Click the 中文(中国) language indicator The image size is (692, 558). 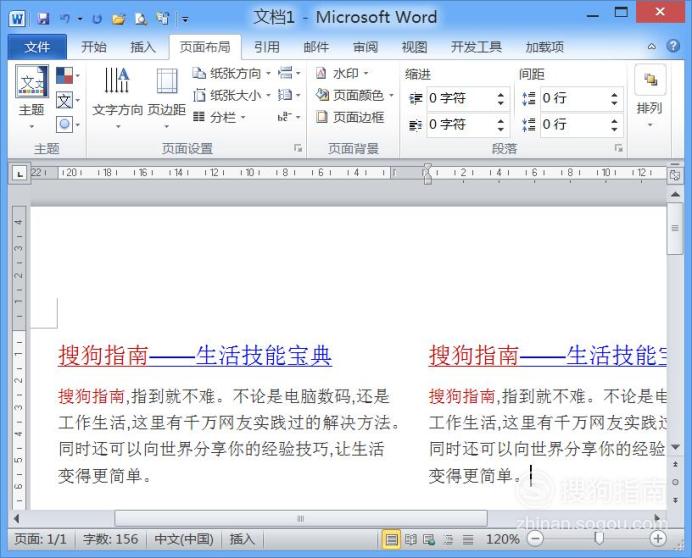point(184,539)
